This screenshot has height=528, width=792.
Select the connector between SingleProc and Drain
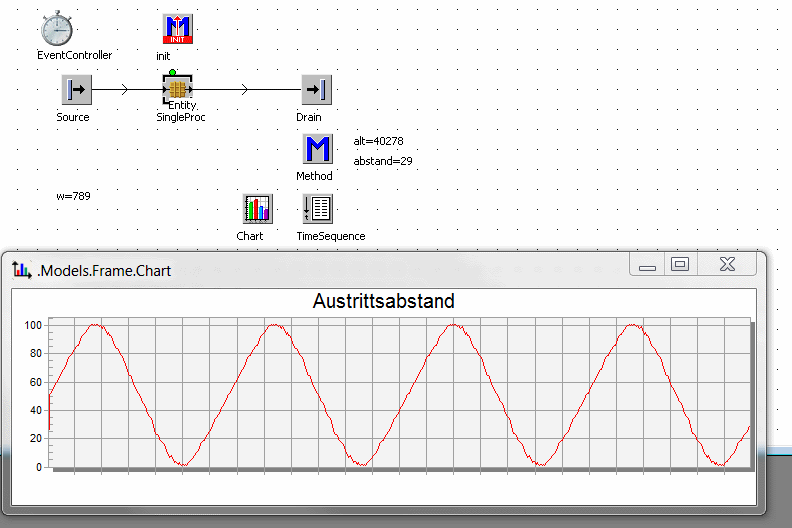(246, 89)
